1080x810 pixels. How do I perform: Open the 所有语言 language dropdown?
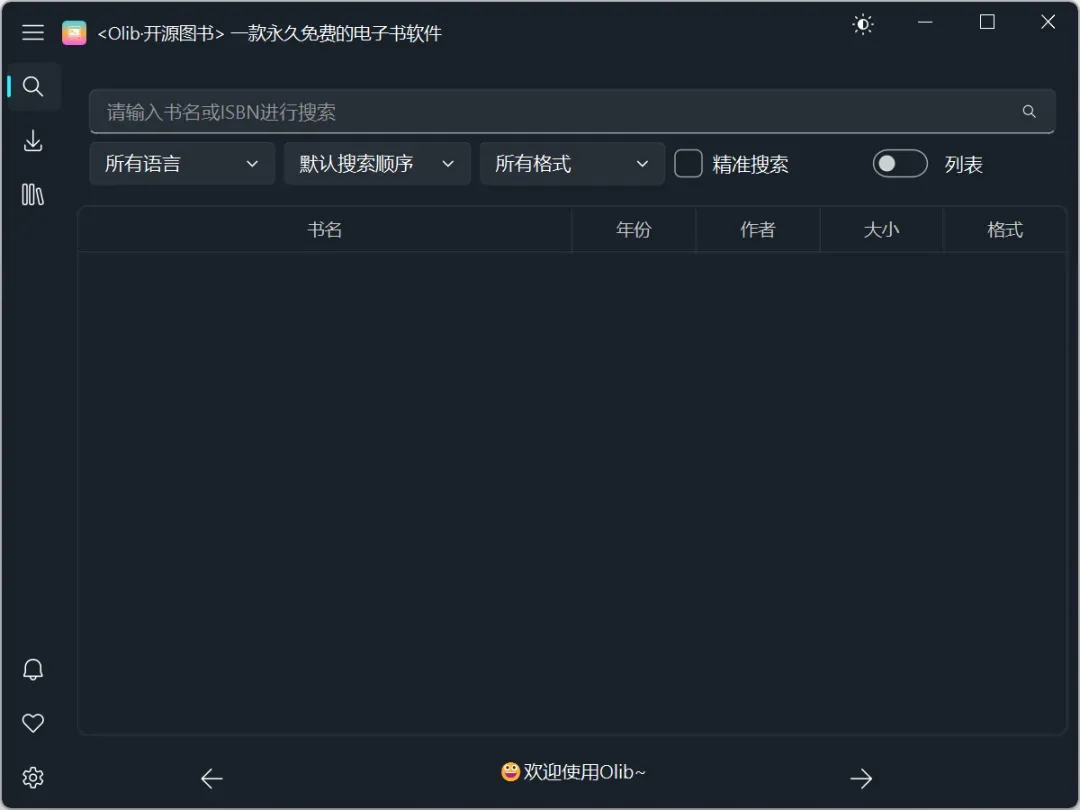pos(181,163)
